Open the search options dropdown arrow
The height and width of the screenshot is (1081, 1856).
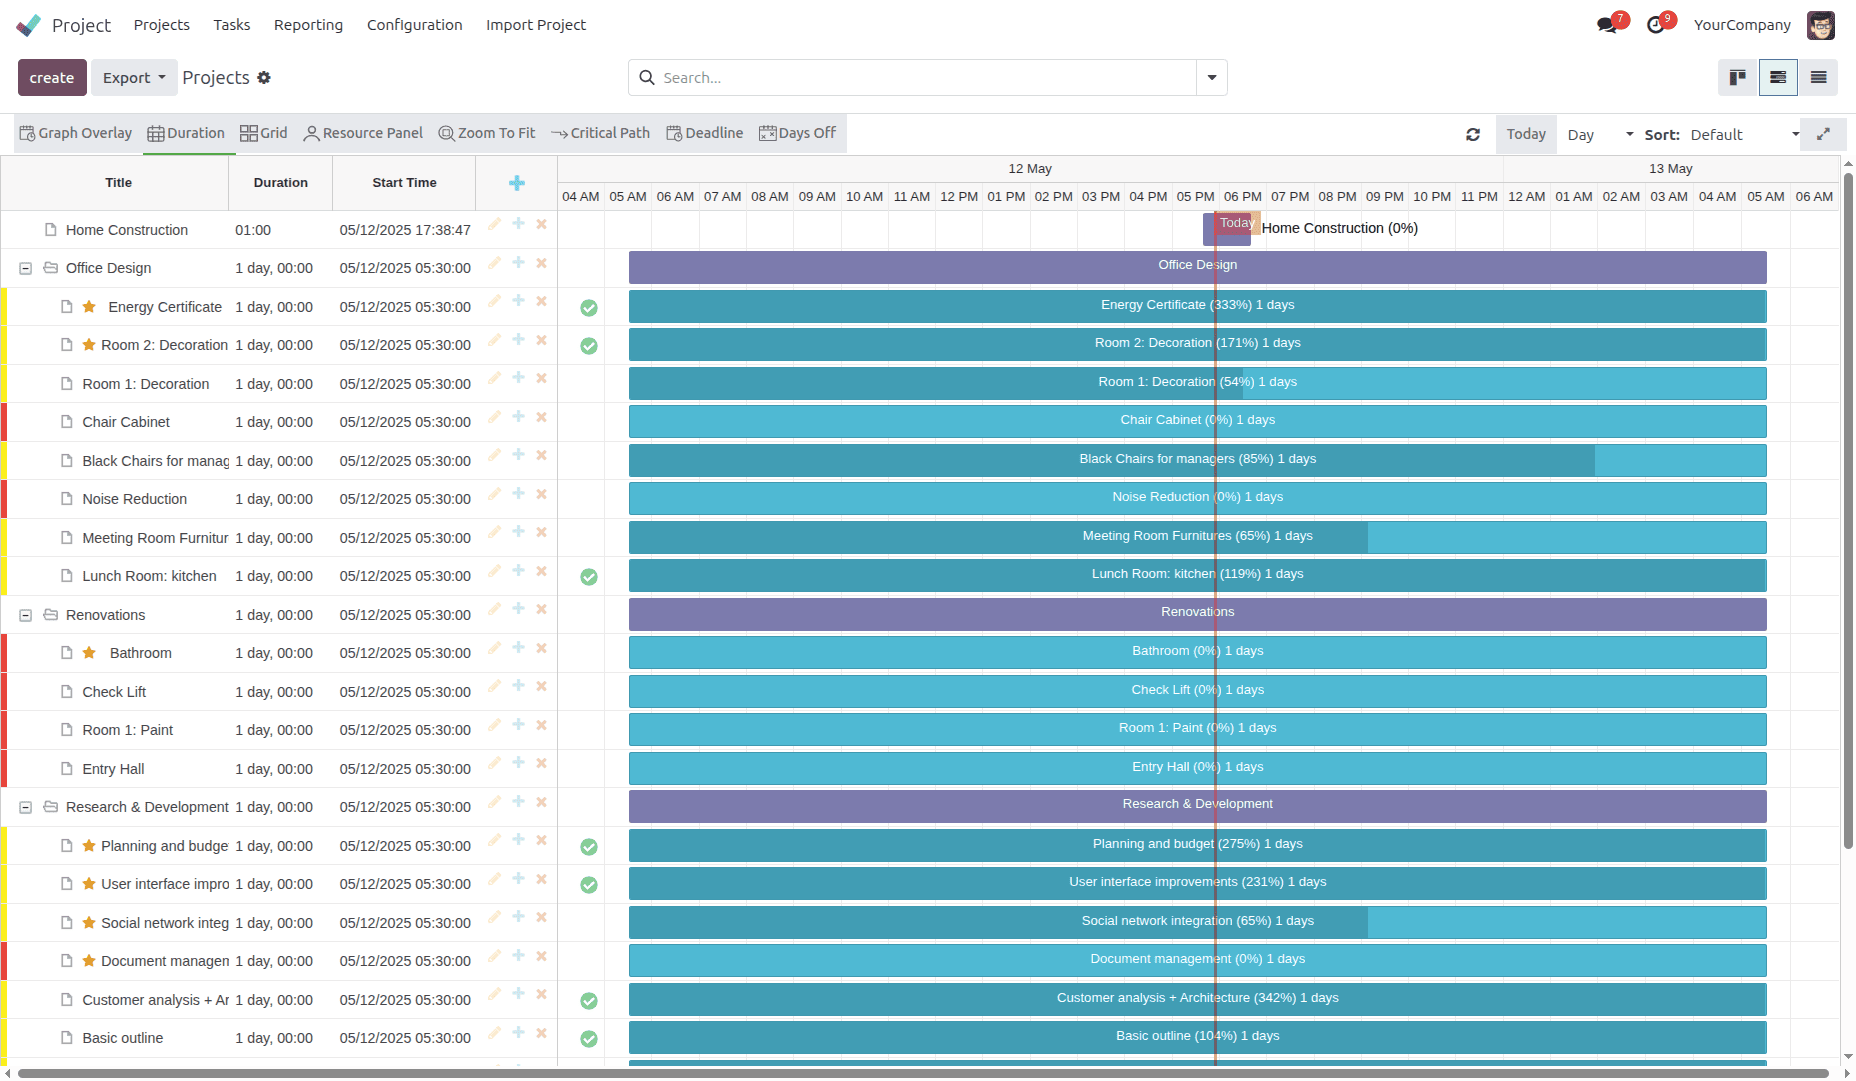coord(1212,78)
